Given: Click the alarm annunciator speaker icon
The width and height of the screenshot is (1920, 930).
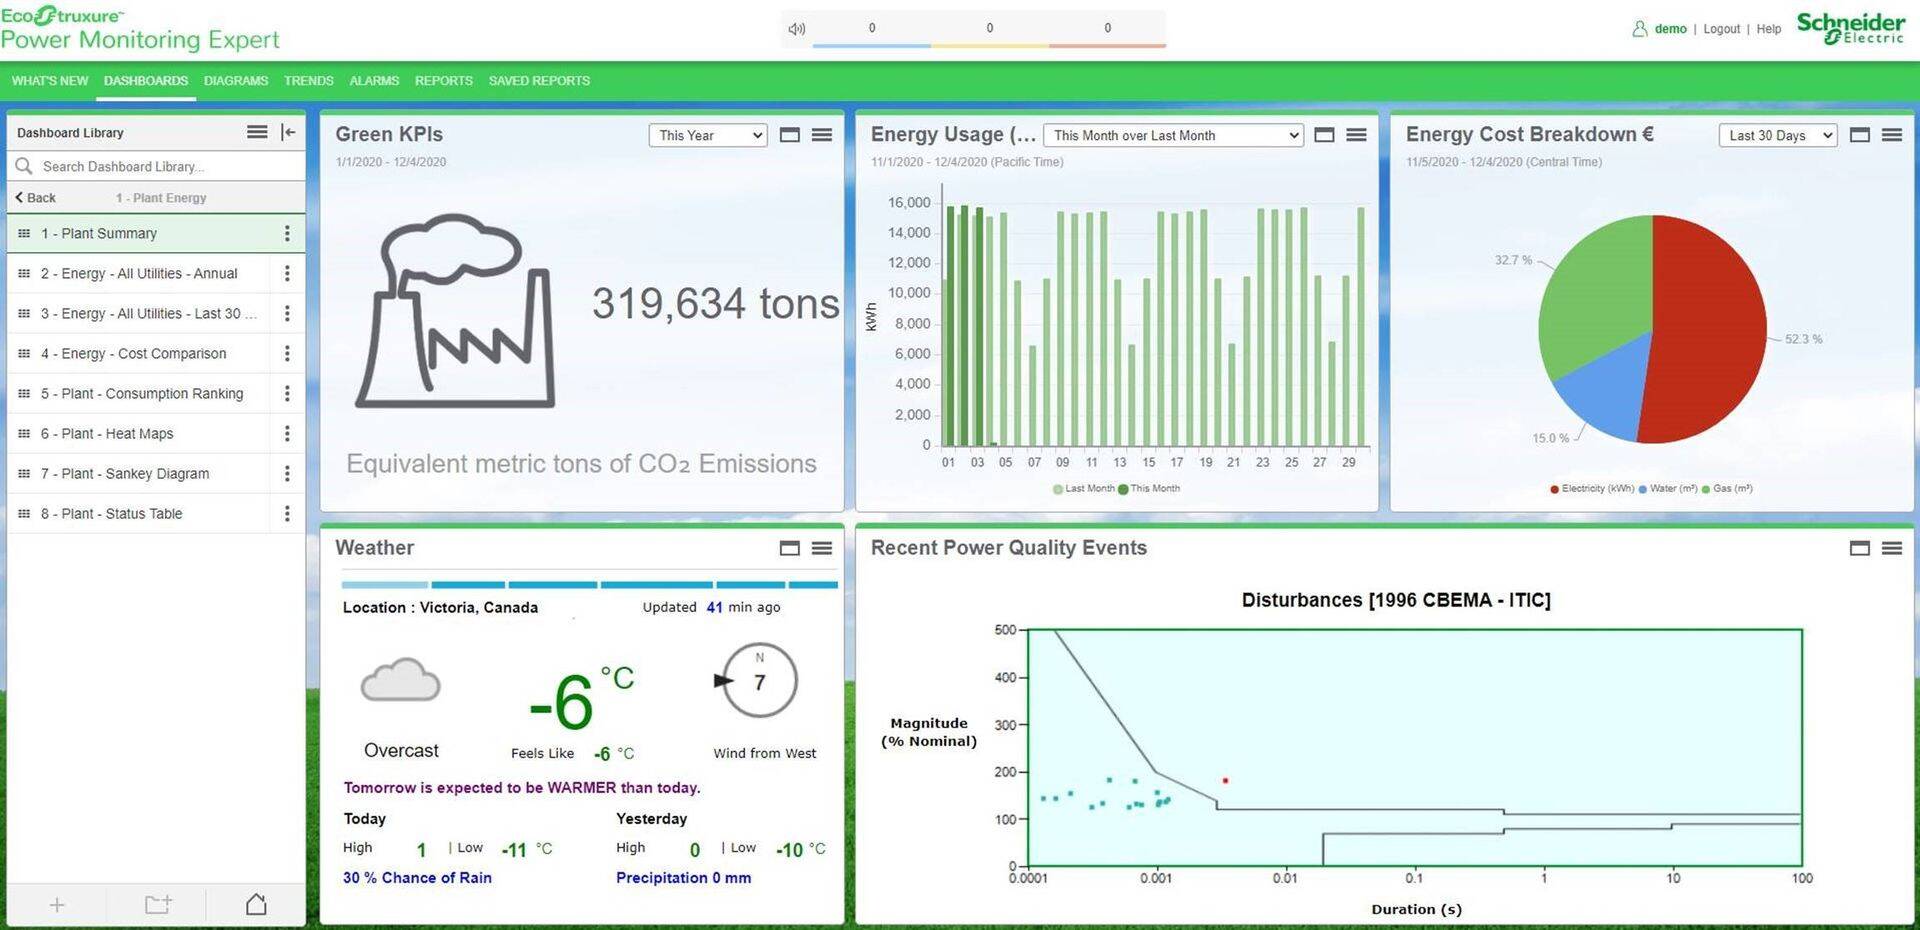Looking at the screenshot, I should pyautogui.click(x=795, y=28).
